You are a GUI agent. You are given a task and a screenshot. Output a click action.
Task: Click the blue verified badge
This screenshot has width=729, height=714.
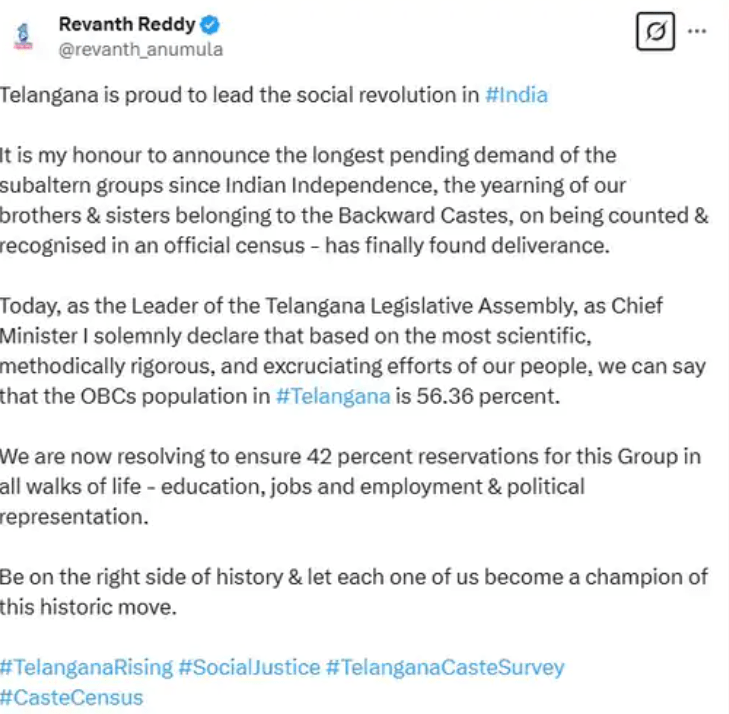point(212,25)
